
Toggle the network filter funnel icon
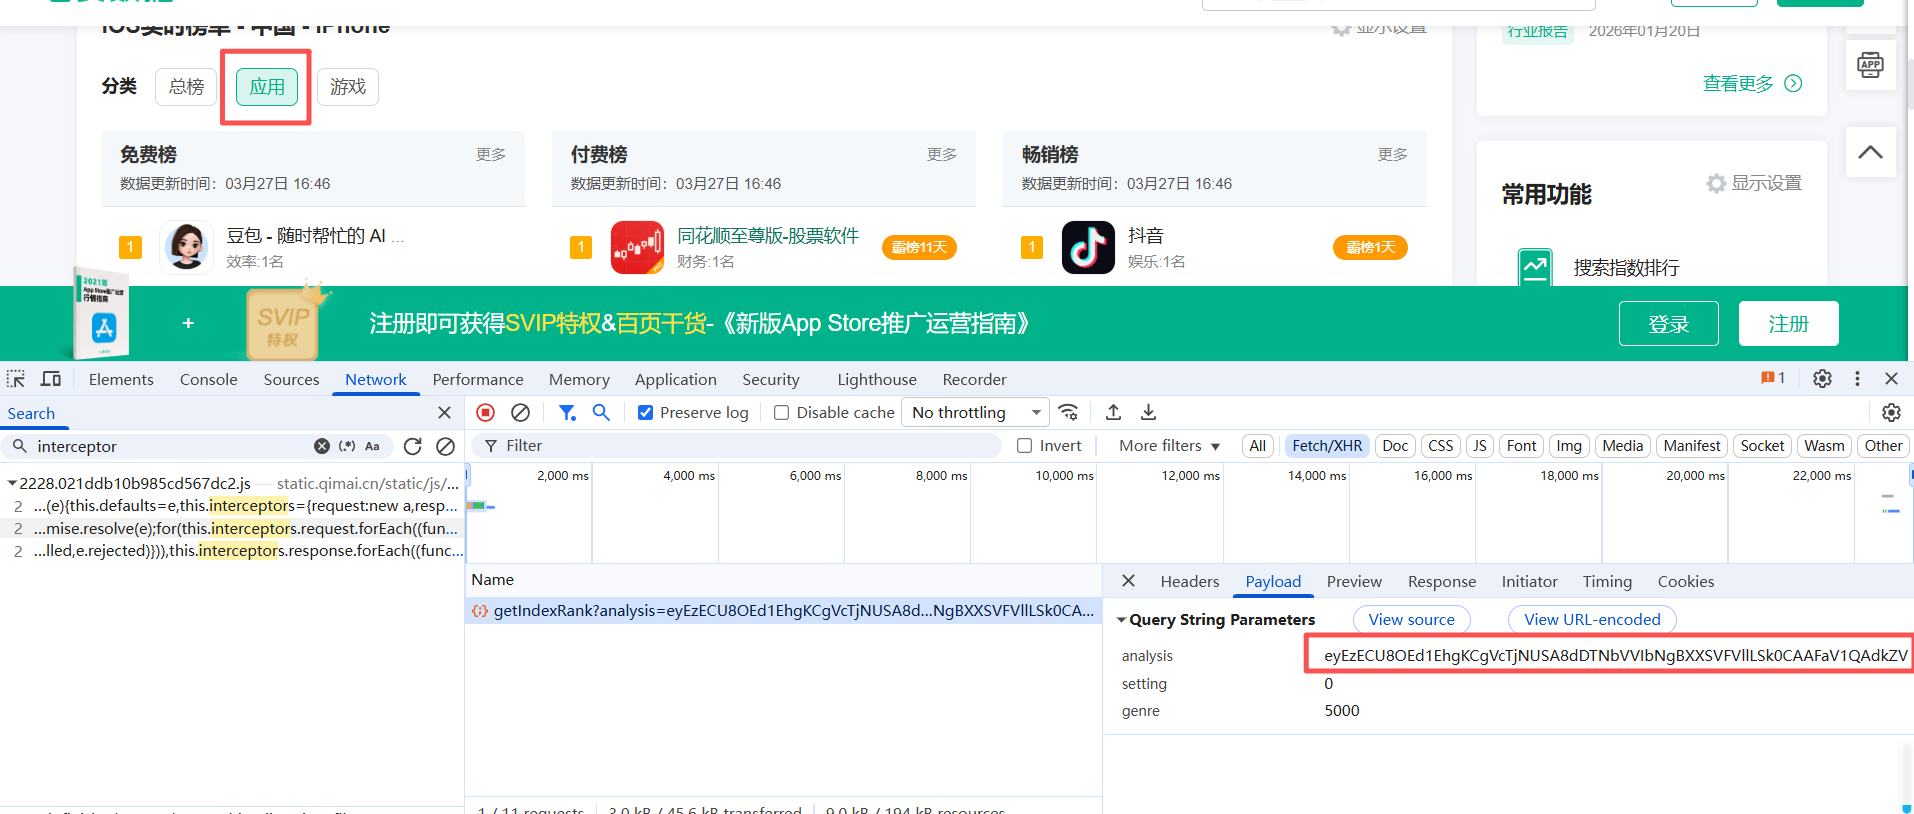tap(567, 412)
